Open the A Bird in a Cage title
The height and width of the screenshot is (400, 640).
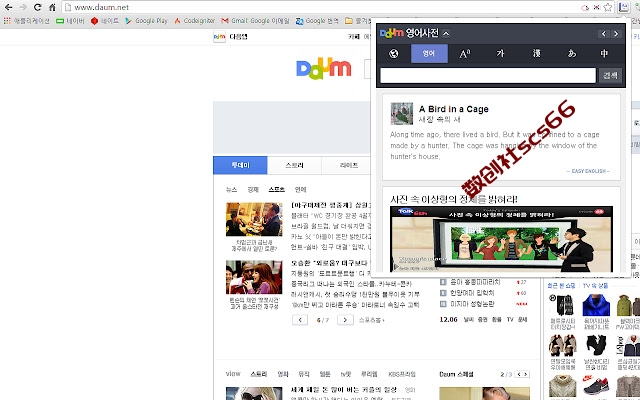[x=453, y=109]
